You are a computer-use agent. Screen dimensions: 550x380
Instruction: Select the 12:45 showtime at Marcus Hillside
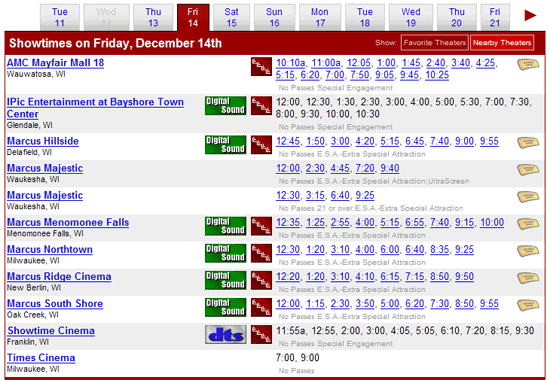point(288,141)
